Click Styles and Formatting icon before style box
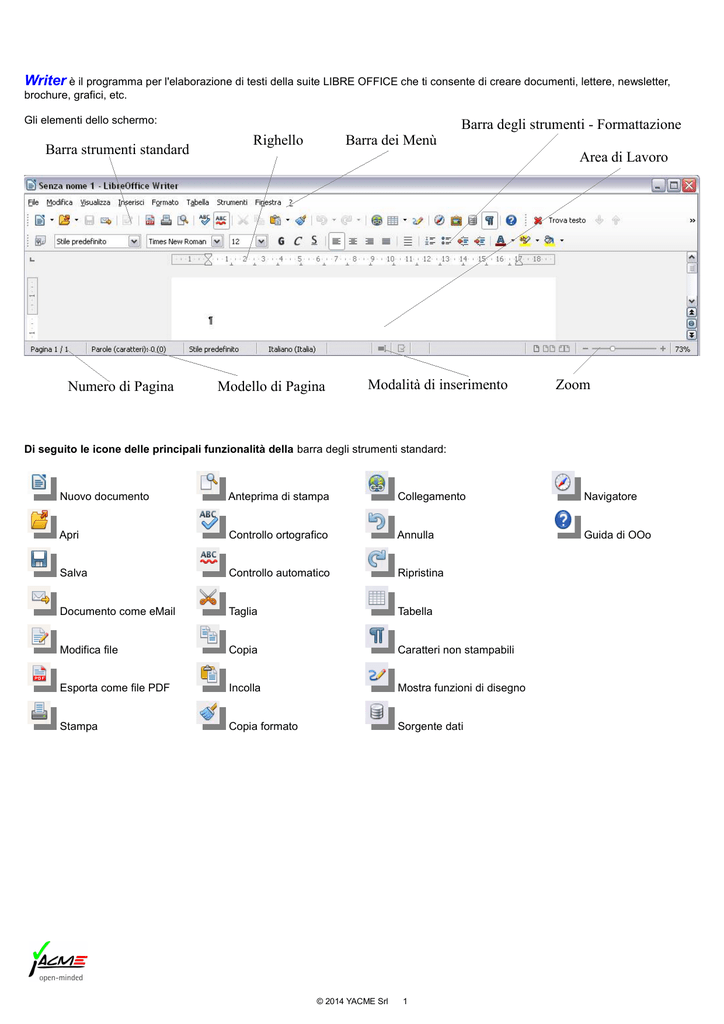The image size is (724, 1024). click(40, 241)
